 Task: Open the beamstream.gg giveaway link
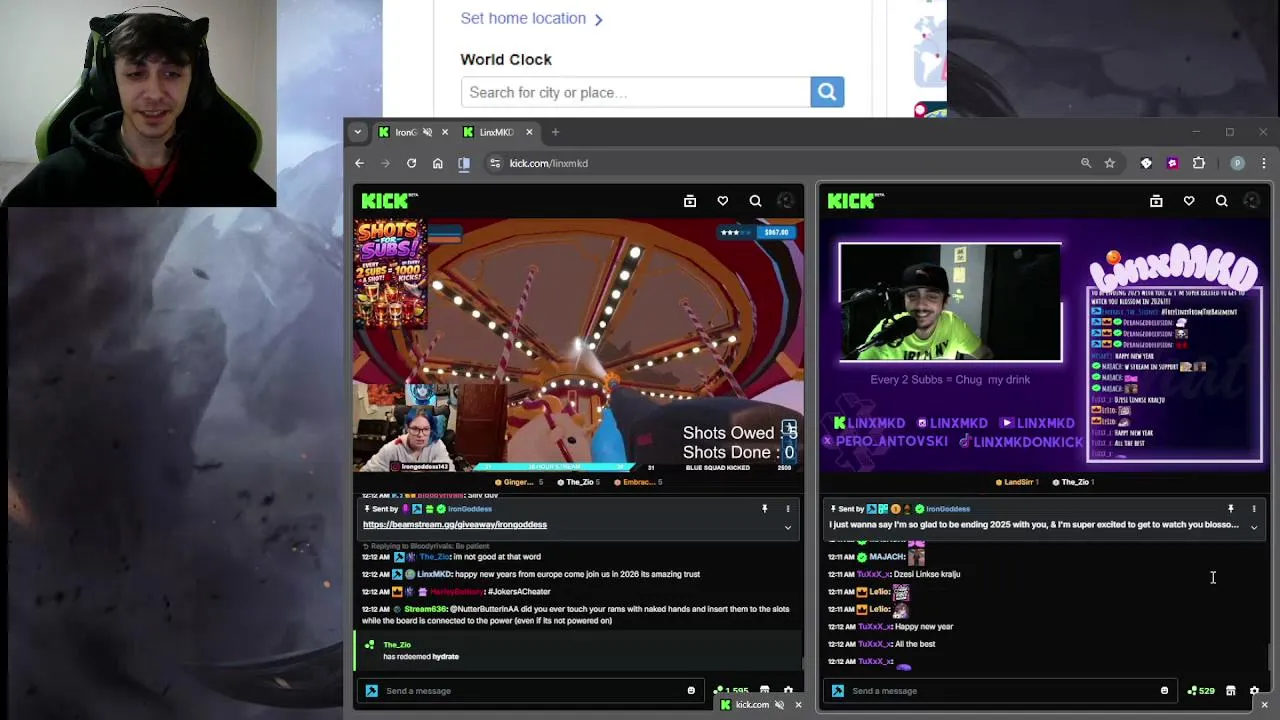pos(455,524)
